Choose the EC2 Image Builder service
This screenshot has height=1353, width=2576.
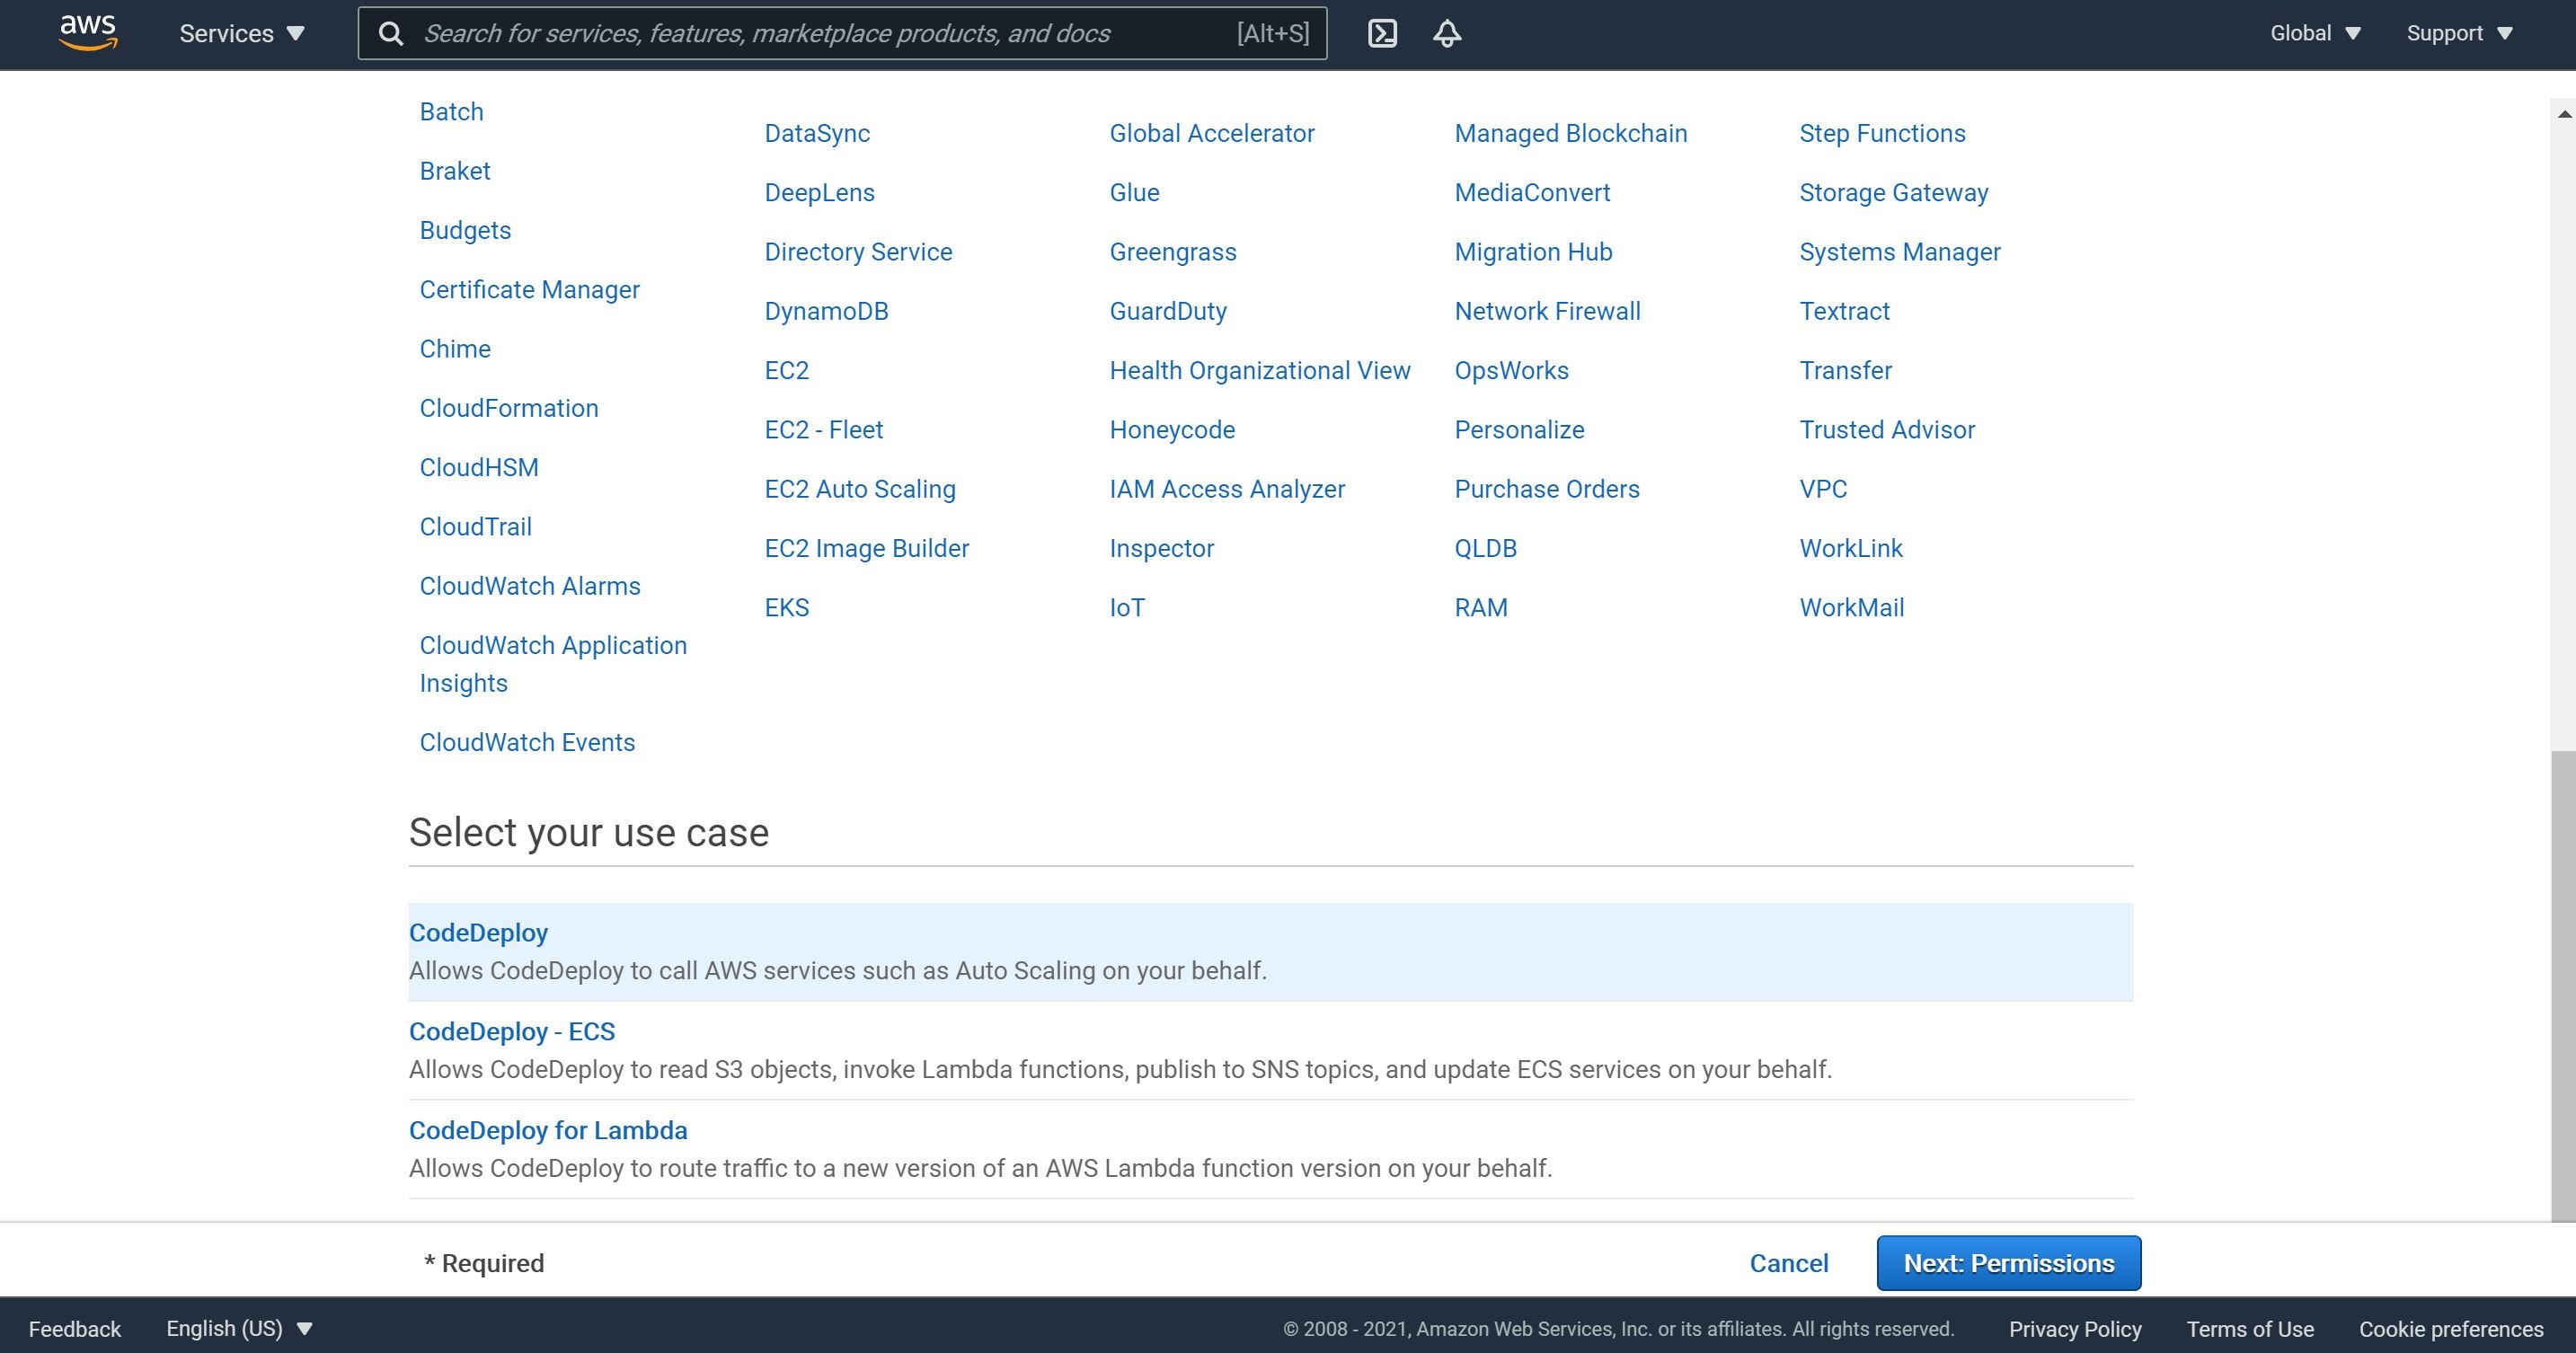click(x=866, y=548)
